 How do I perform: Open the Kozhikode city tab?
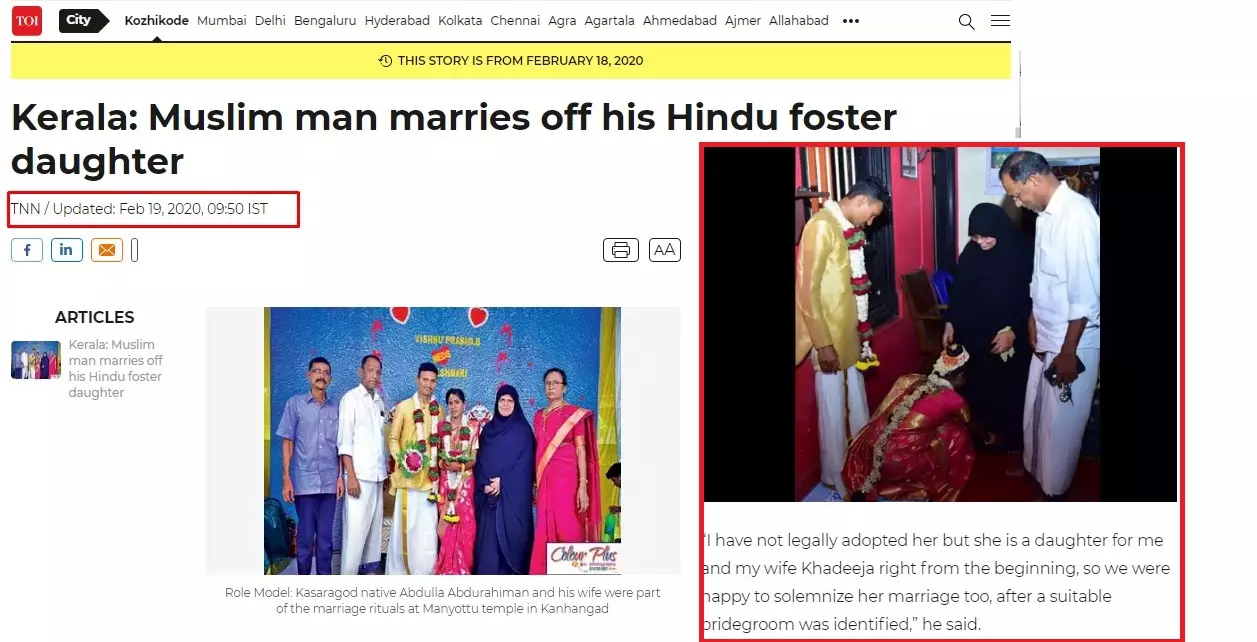click(x=156, y=20)
